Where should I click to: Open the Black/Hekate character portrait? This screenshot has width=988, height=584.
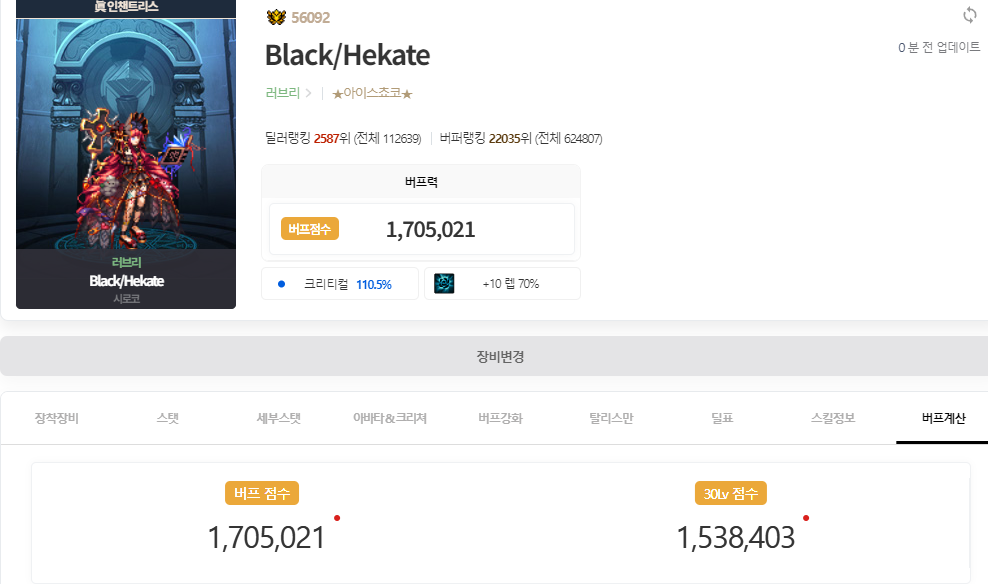[x=125, y=150]
